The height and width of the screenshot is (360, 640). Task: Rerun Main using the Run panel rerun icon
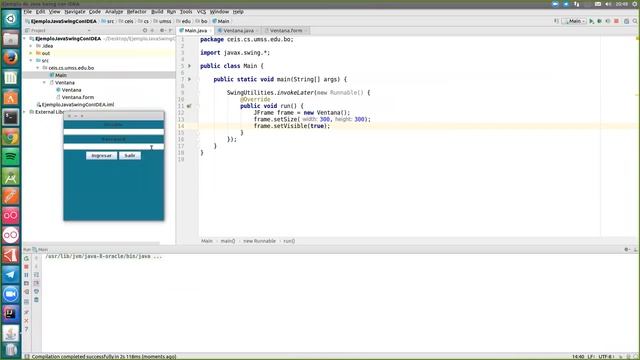point(27,258)
